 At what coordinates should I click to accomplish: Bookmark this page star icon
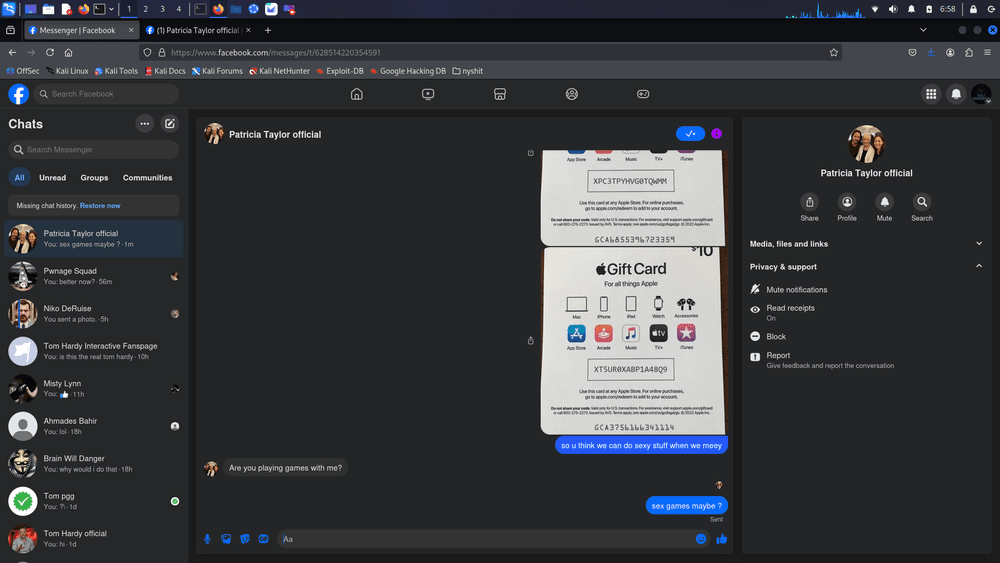coord(833,52)
